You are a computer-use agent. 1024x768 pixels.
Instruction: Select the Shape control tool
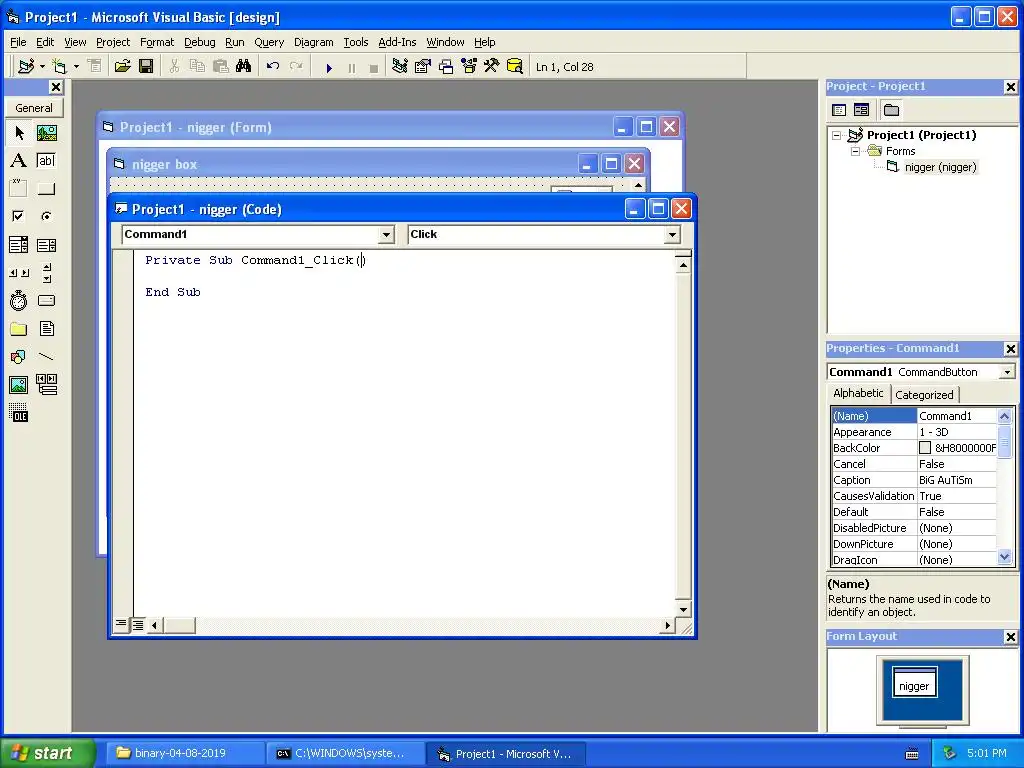pos(19,357)
